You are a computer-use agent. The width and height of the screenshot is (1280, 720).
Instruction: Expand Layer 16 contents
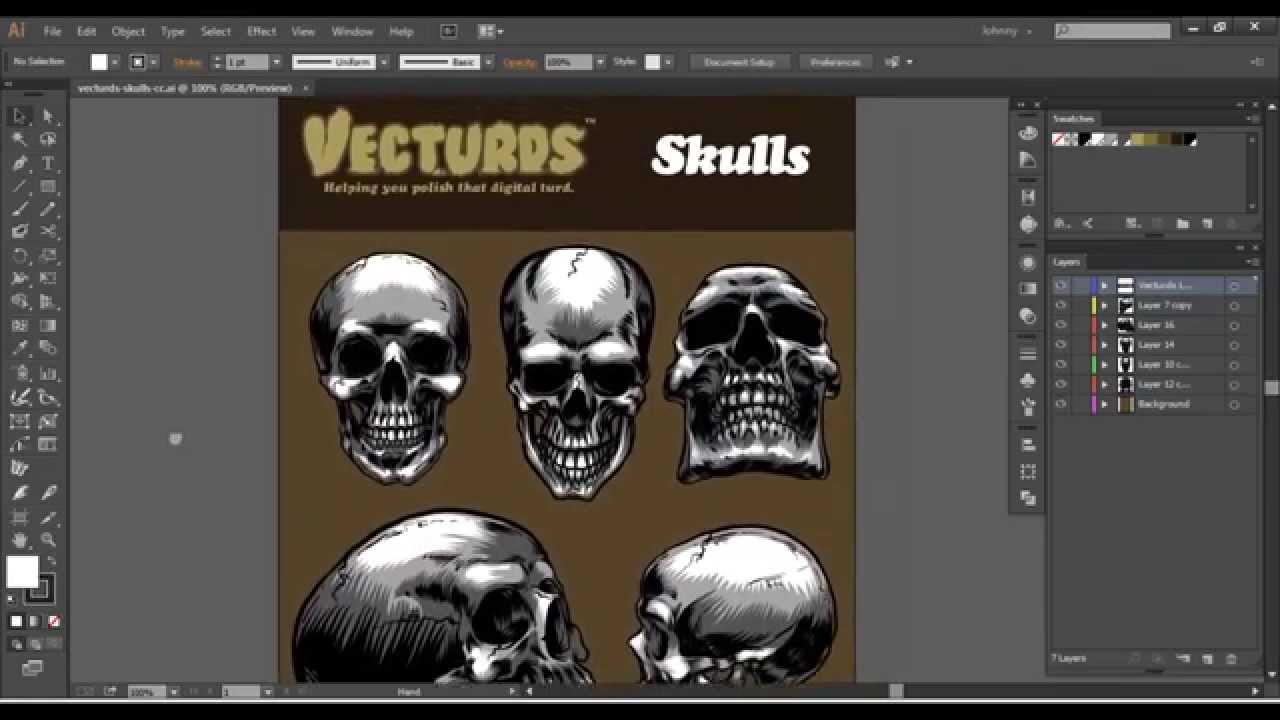1105,325
